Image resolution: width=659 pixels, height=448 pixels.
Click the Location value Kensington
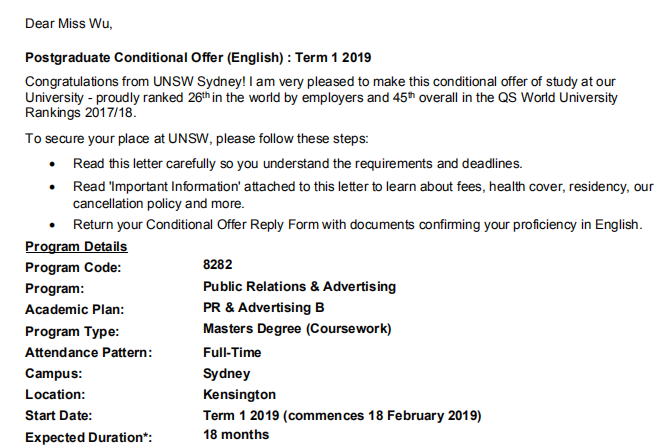click(239, 395)
